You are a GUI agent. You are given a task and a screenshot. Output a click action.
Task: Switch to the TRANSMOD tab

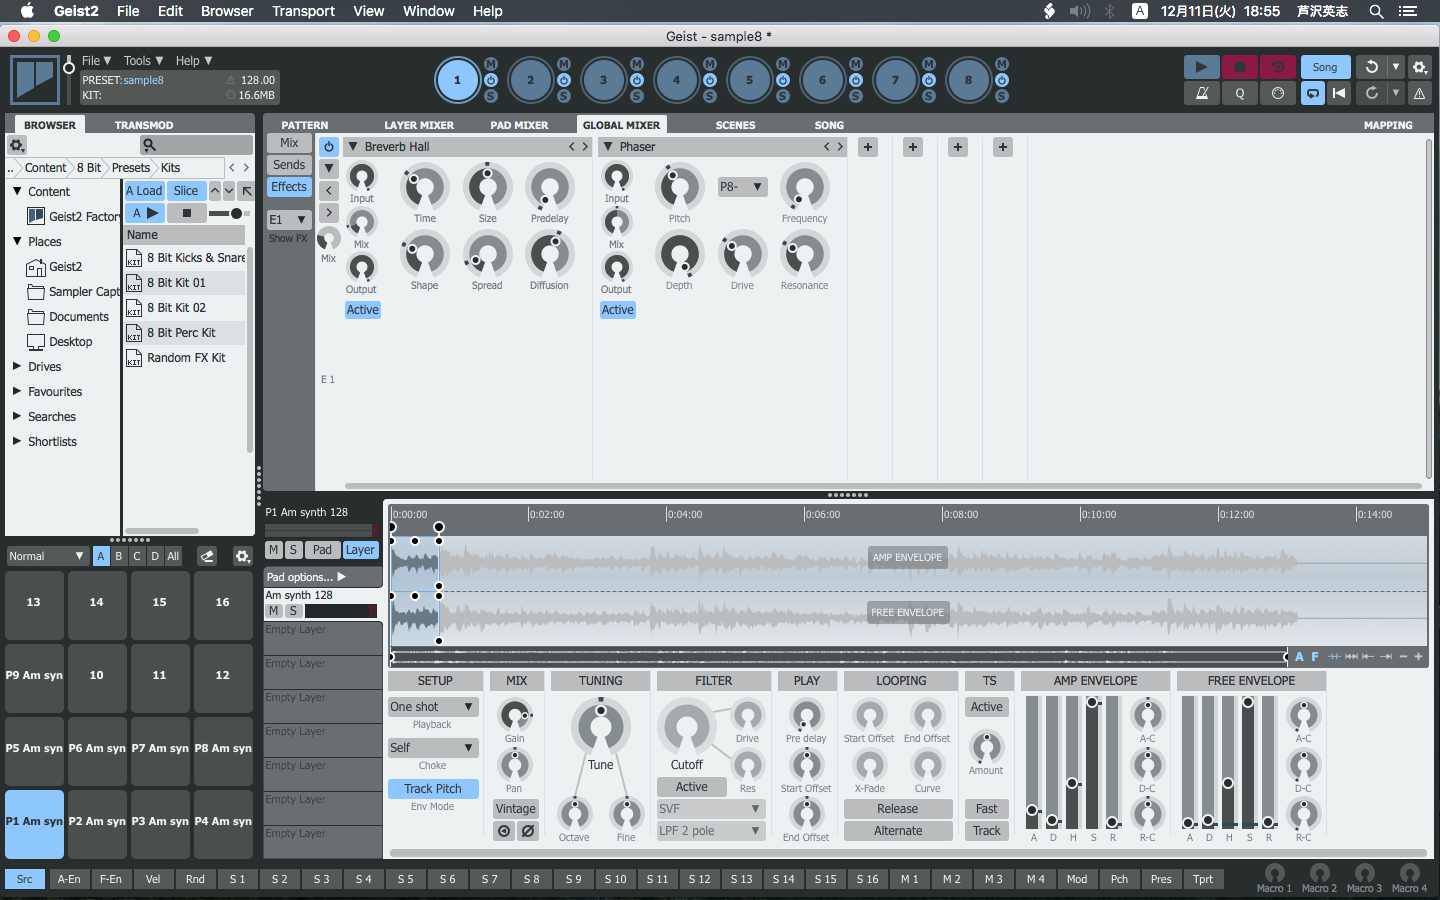[x=144, y=125]
